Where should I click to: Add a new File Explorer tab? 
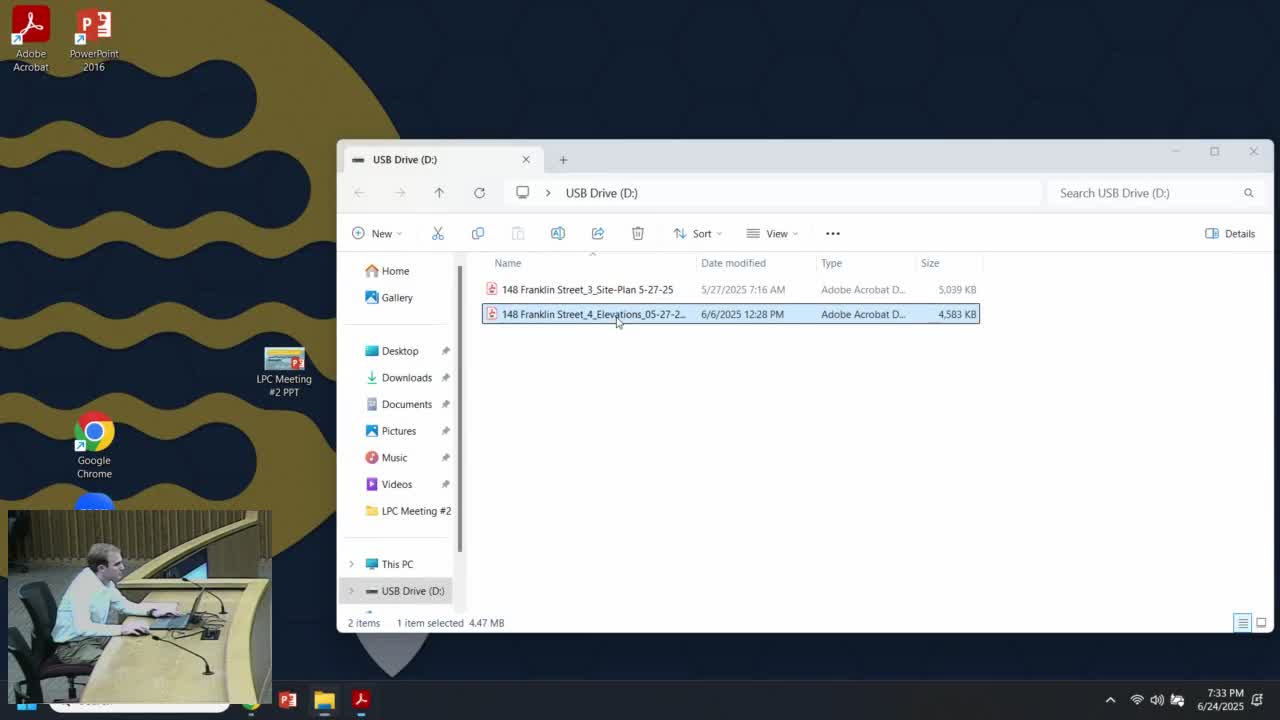pyautogui.click(x=563, y=160)
